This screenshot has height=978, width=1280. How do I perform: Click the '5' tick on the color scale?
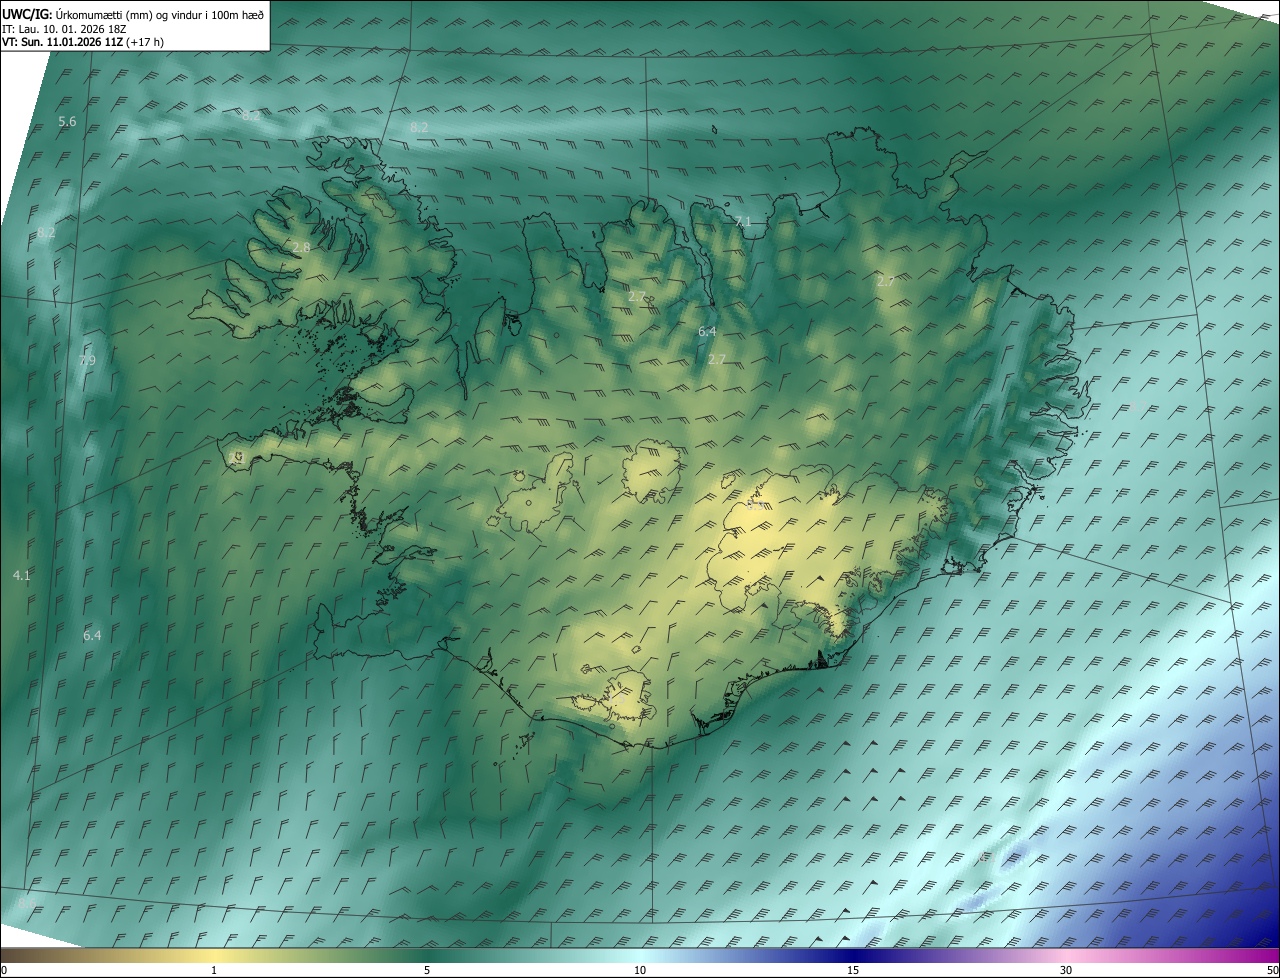427,970
